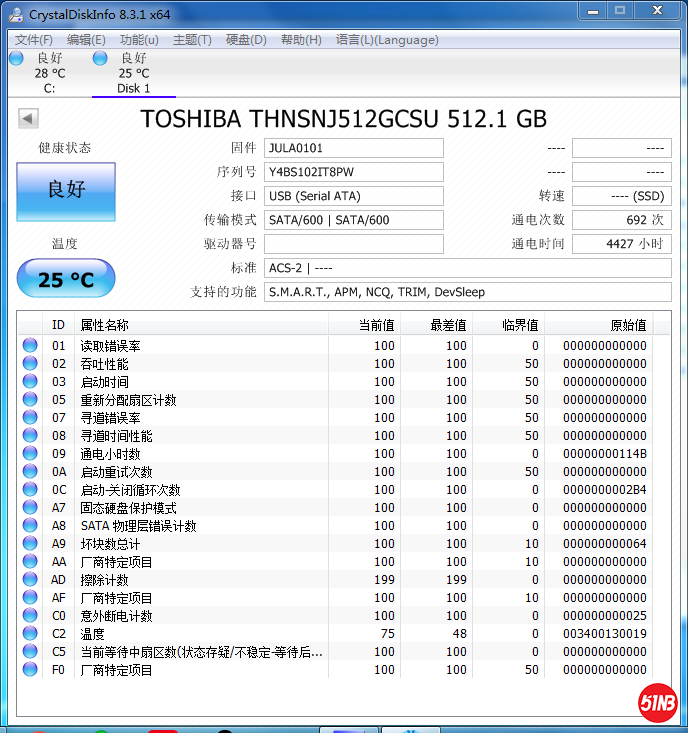The height and width of the screenshot is (733, 688).
Task: Click the serial number field Y4BS102IT8PW
Action: [353, 172]
